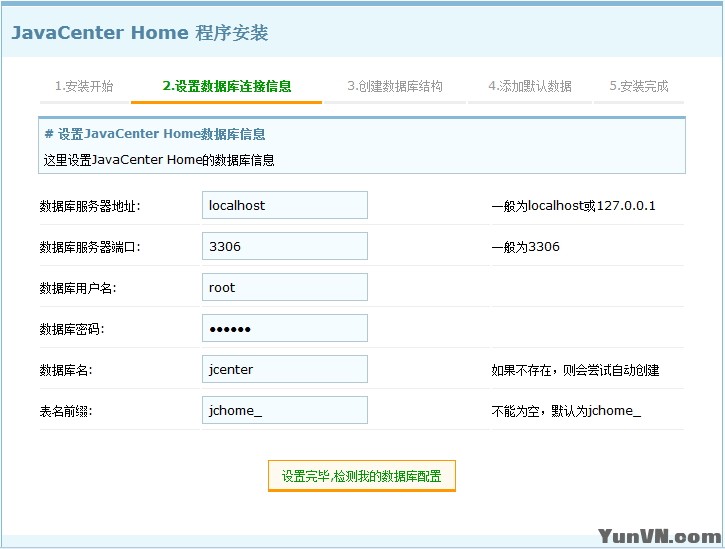Viewport: 725px width, 549px height.
Task: Click hint 不能为空，默认为jchome_
Action: coord(566,411)
